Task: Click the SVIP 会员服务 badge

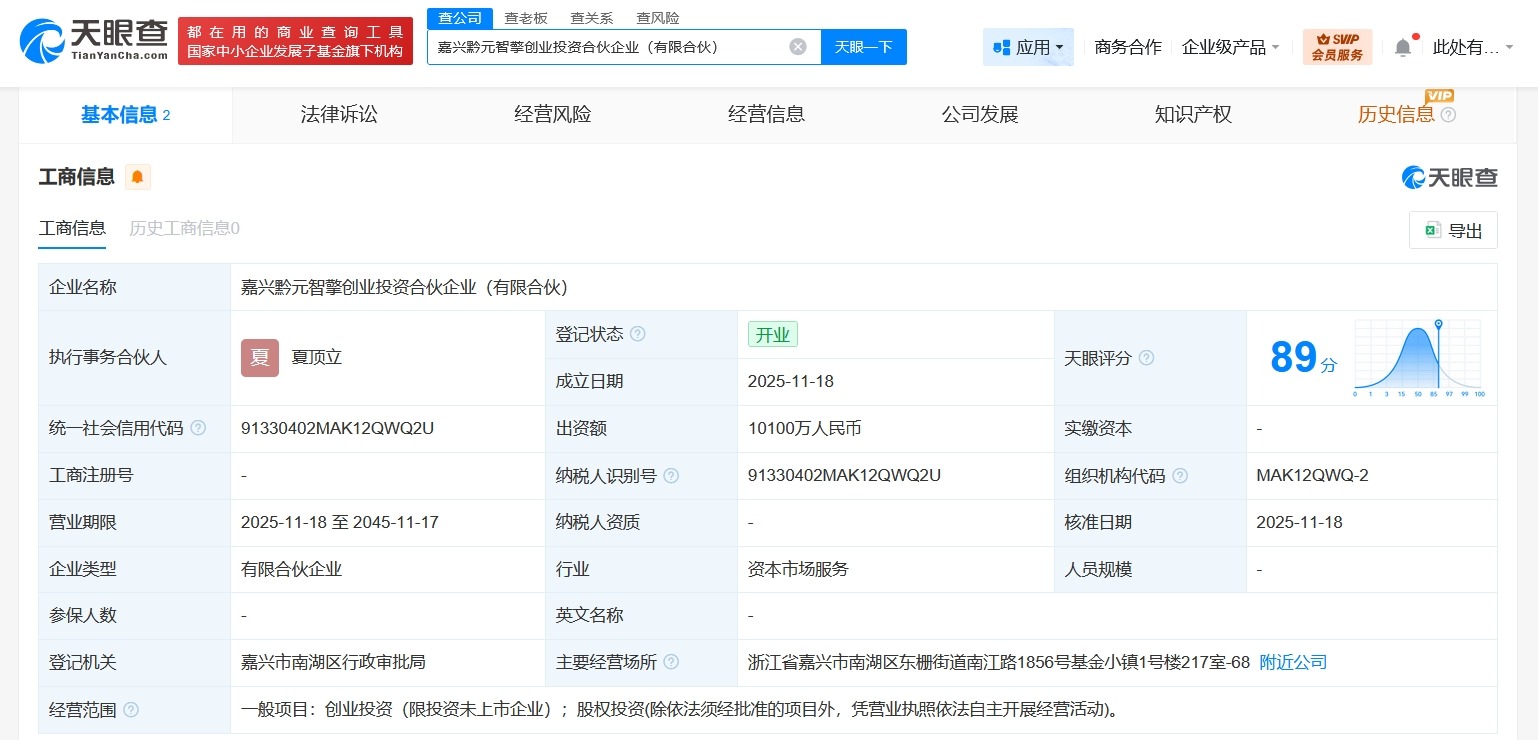Action: pos(1338,45)
